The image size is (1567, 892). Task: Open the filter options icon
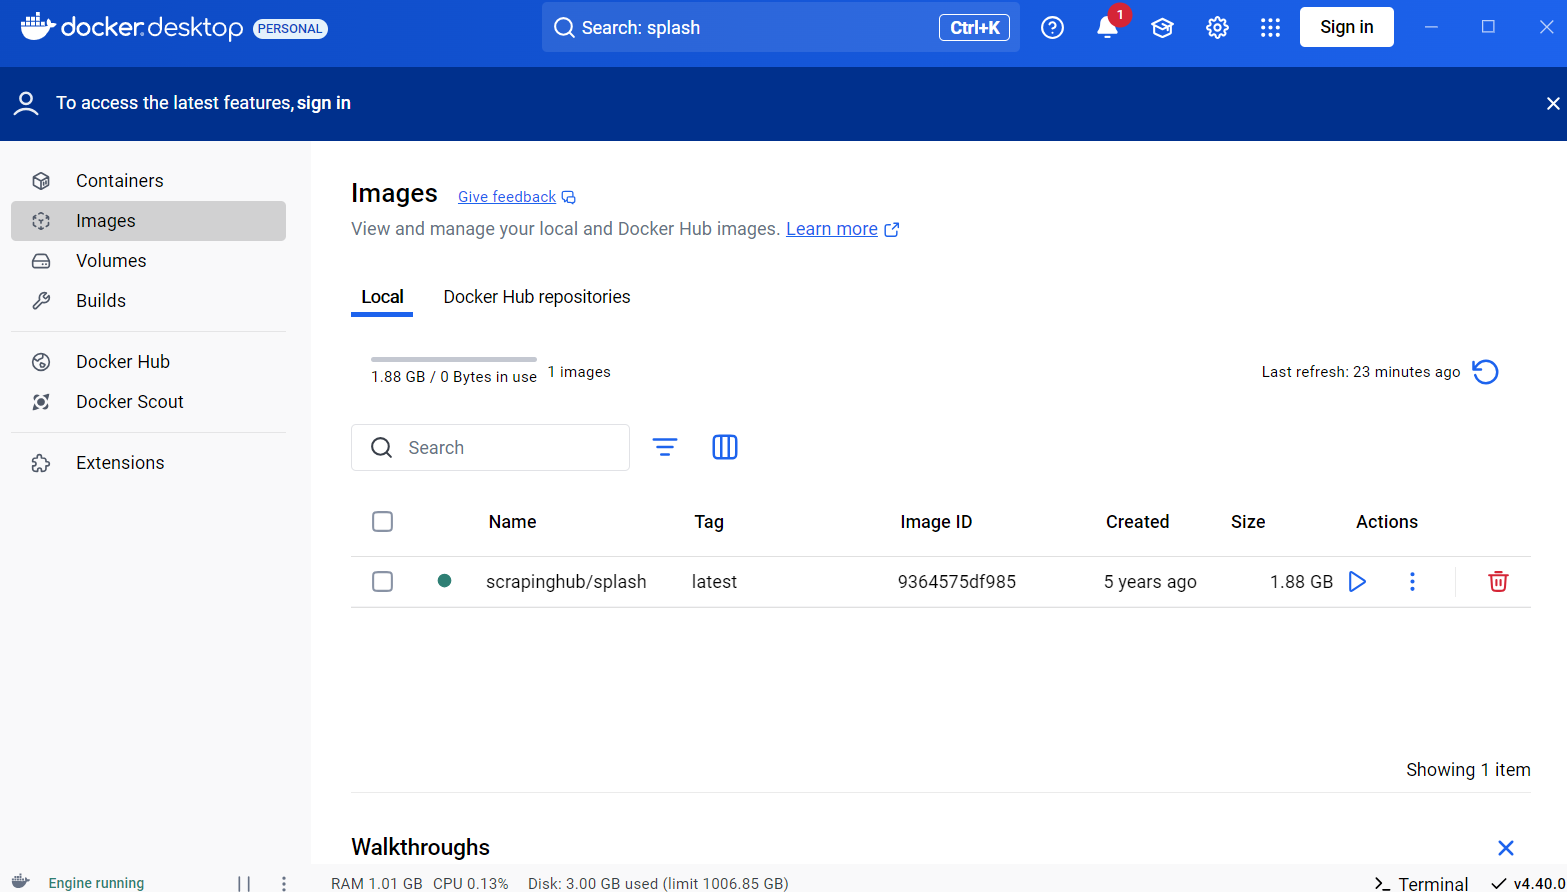pos(665,447)
